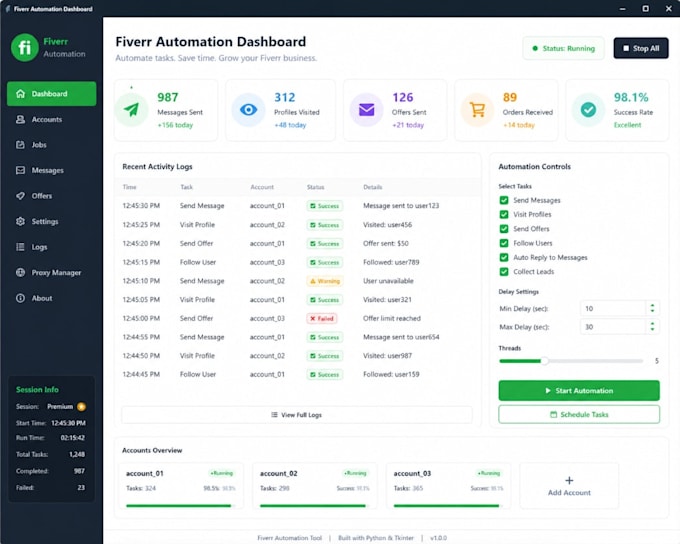
Task: Disable the Collect Leads checkbox
Action: click(x=504, y=272)
